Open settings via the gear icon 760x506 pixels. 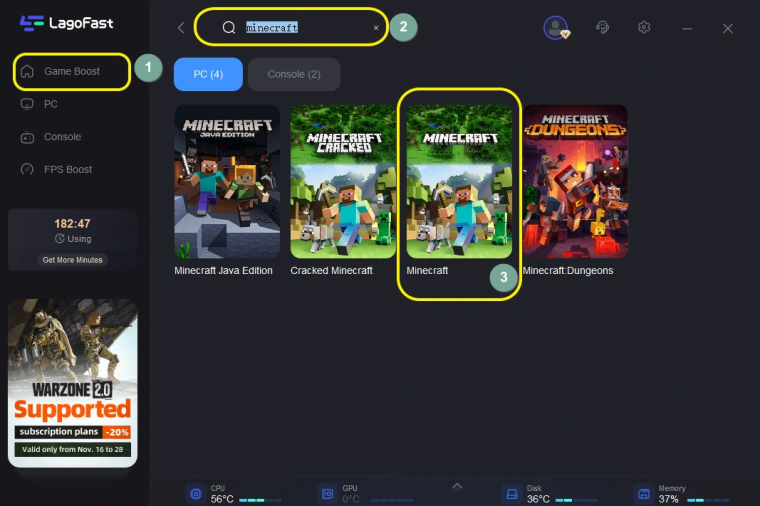coord(644,27)
